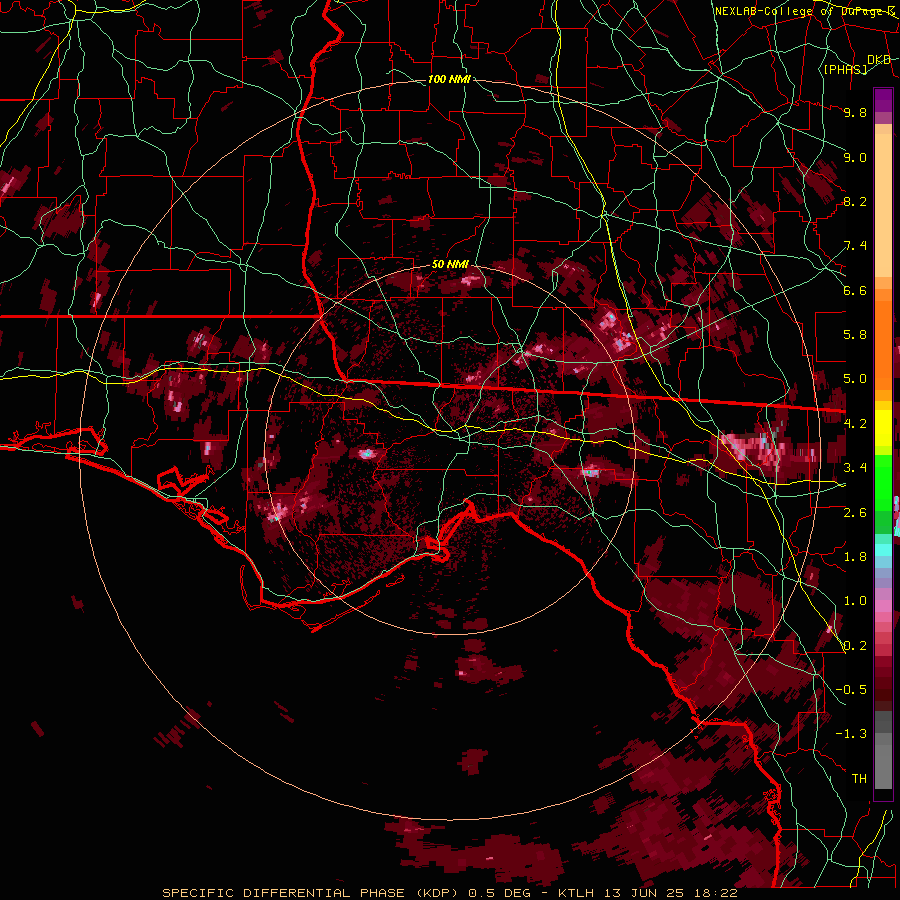Click the 6.6 value on the scale
Screen dimensions: 900x900
point(855,290)
